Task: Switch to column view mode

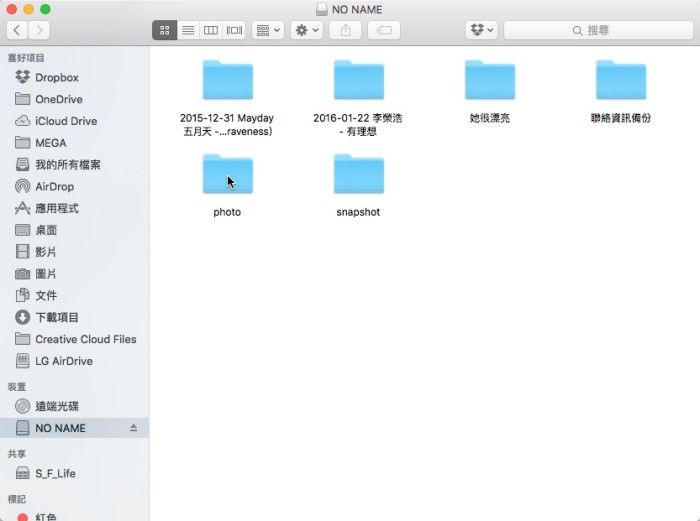Action: [211, 30]
